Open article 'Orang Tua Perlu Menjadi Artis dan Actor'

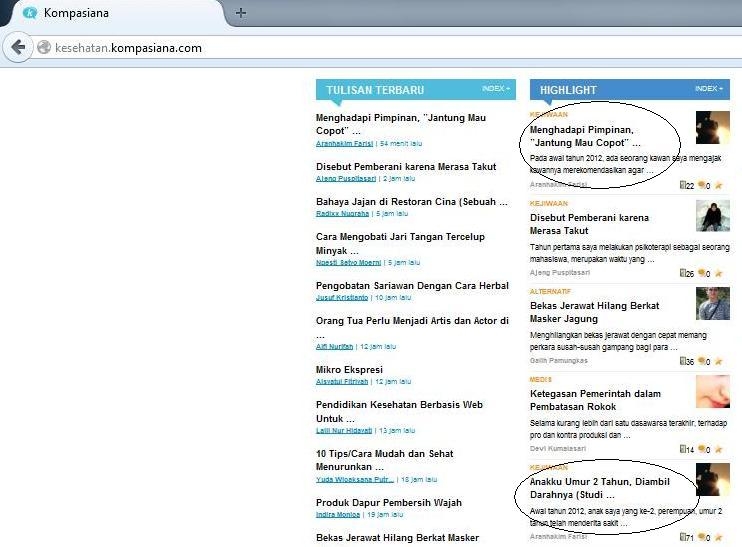[x=412, y=327]
